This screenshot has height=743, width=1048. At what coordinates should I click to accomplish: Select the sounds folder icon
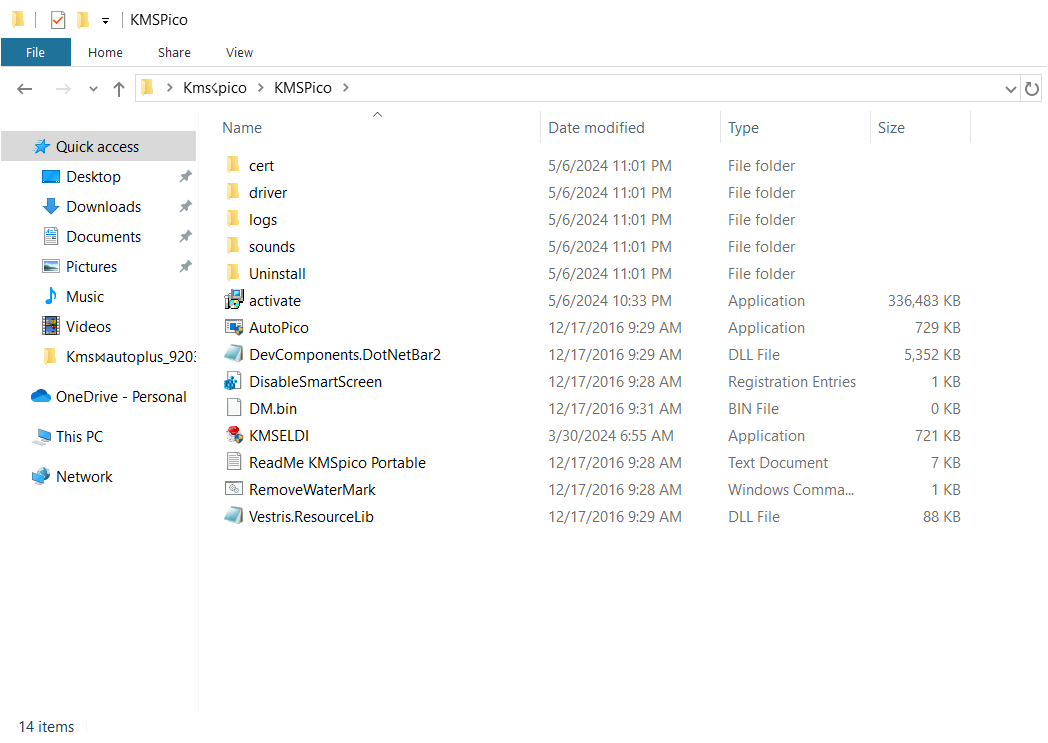(233, 247)
